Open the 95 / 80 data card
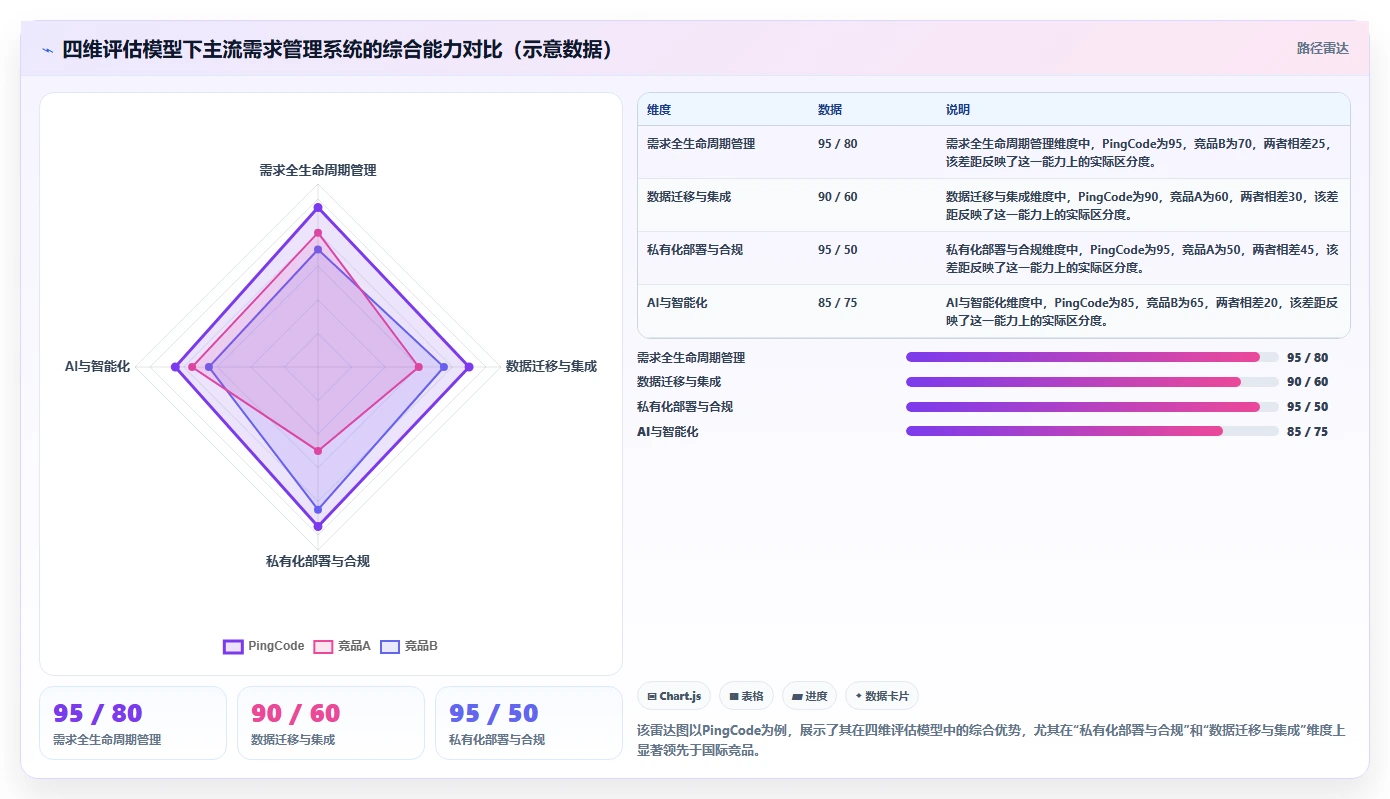The height and width of the screenshot is (799, 1390). [x=133, y=723]
